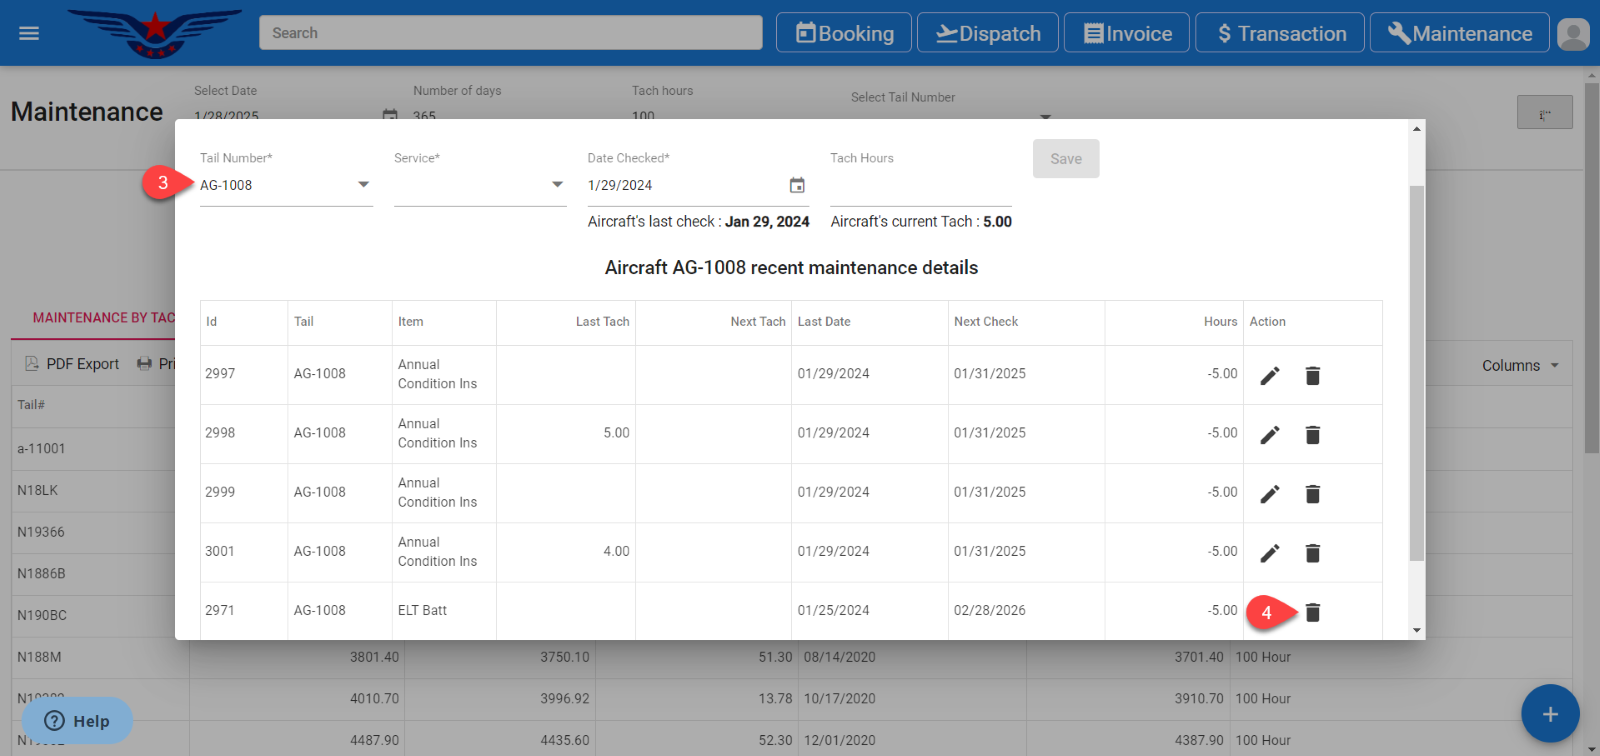Click the dialog's vertical scrollbar
1600x756 pixels.
tap(1416, 370)
